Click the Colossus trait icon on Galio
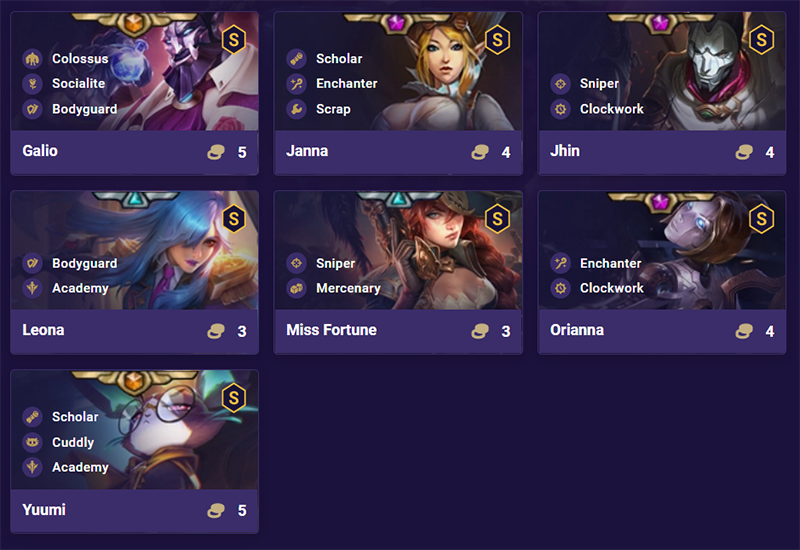This screenshot has width=800, height=550. point(31,59)
